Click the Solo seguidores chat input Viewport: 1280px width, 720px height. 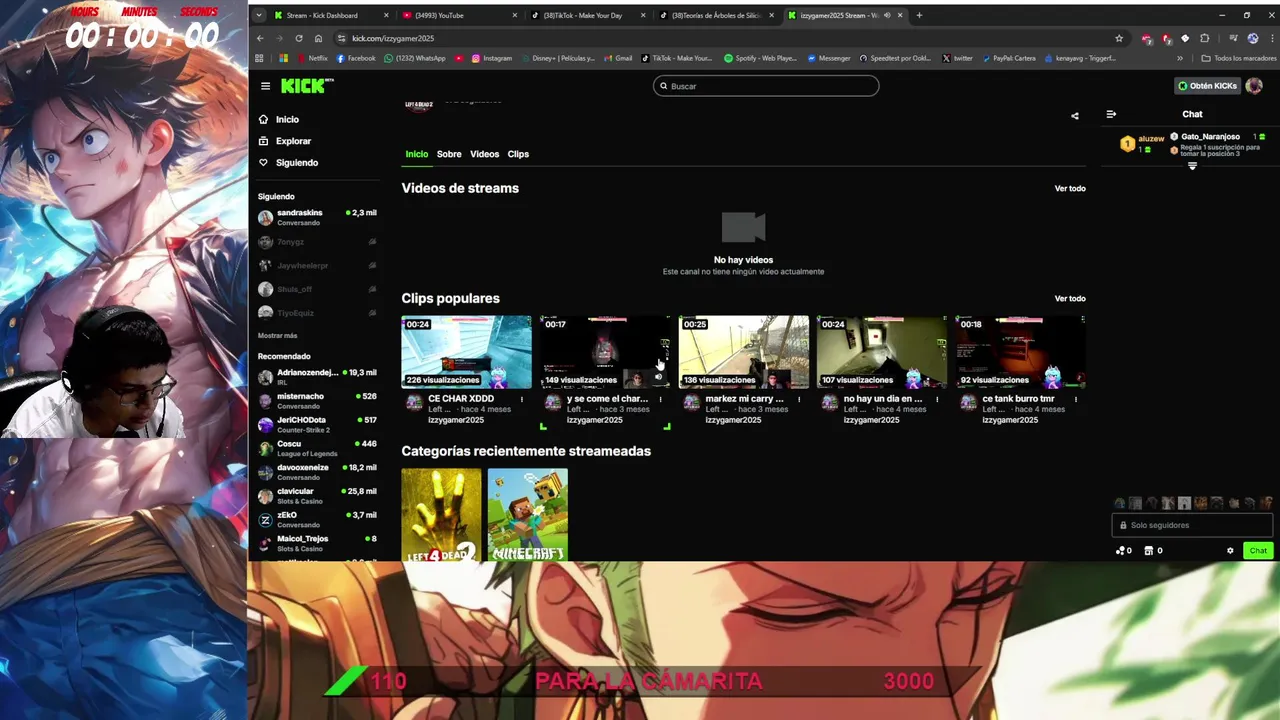pyautogui.click(x=1192, y=525)
